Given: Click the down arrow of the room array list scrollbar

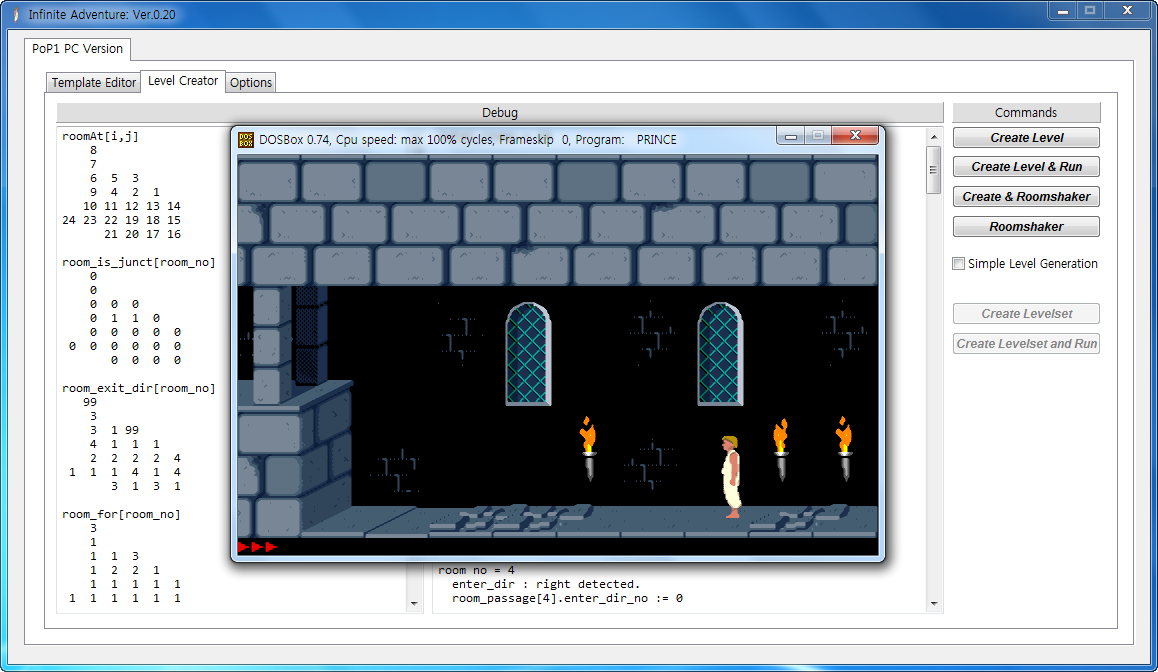Looking at the screenshot, I should pyautogui.click(x=414, y=604).
